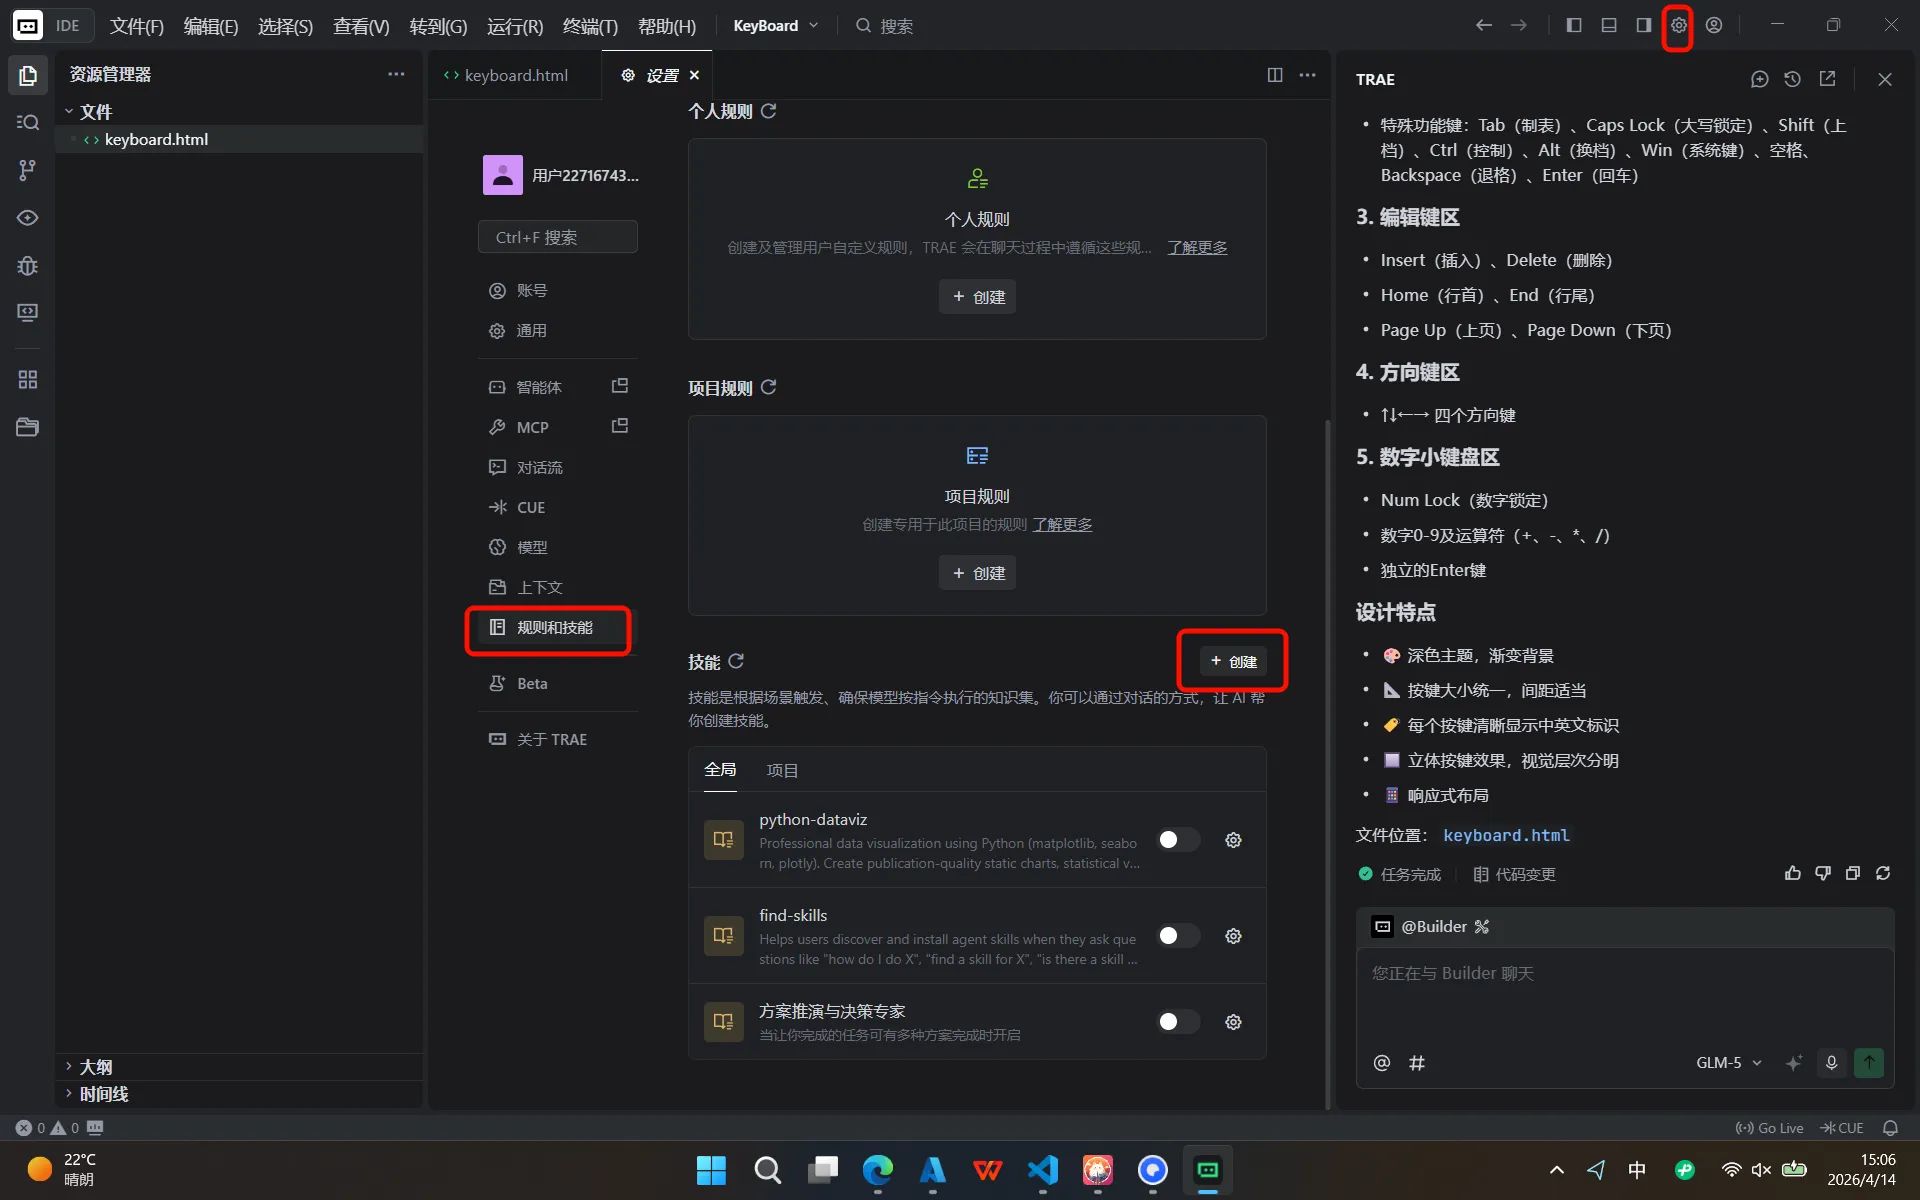Image resolution: width=1920 pixels, height=1200 pixels.
Task: Click the @ mention icon in chat input
Action: [x=1382, y=1063]
